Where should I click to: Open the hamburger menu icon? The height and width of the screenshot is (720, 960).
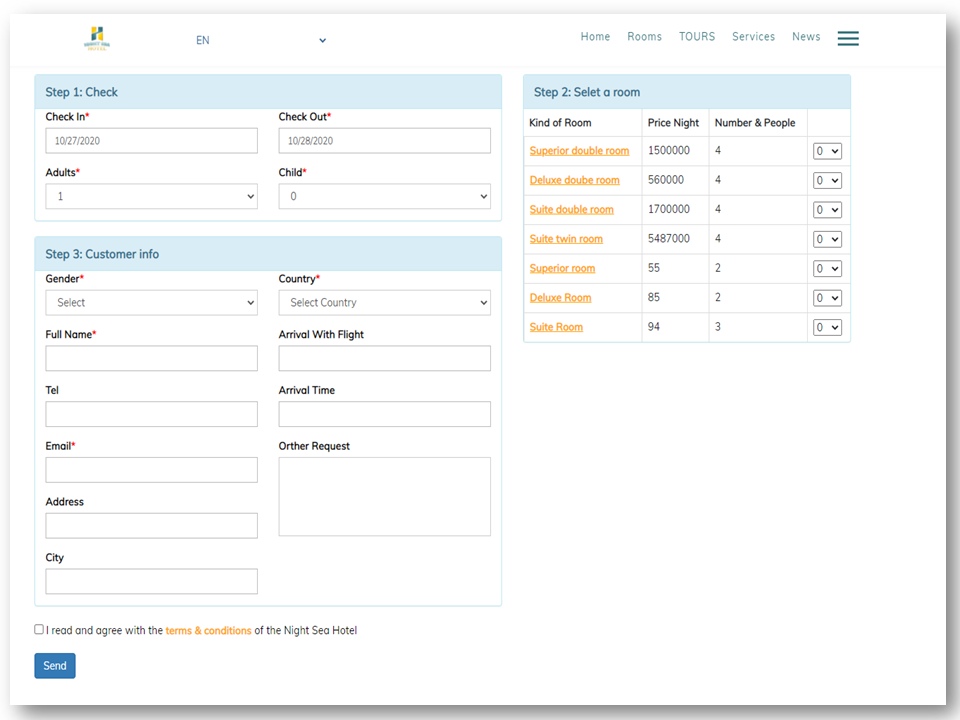click(848, 38)
